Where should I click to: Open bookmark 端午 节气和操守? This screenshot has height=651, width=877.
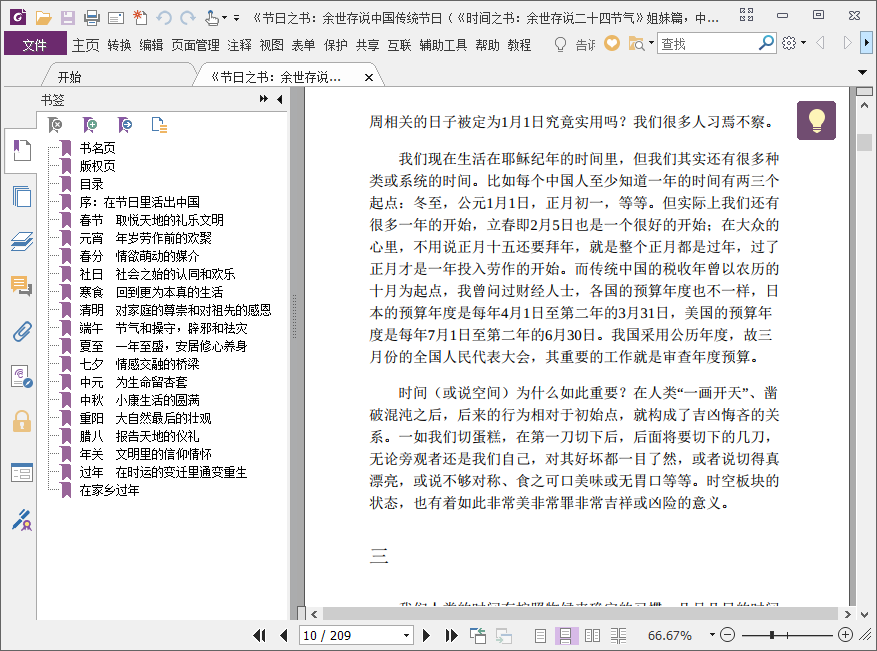163,328
